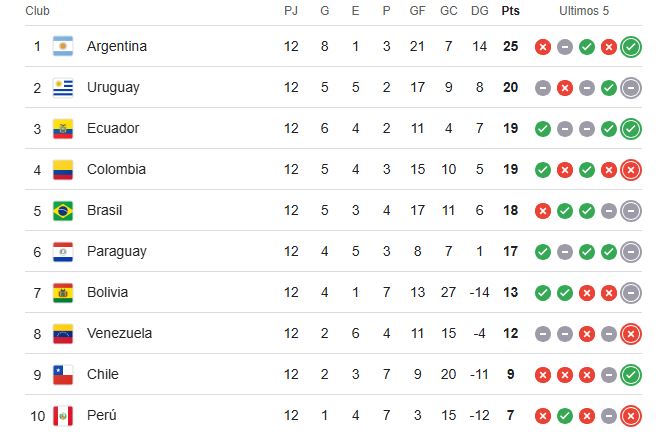661x441 pixels.
Task: Click the Argentina flag icon
Action: click(x=63, y=46)
